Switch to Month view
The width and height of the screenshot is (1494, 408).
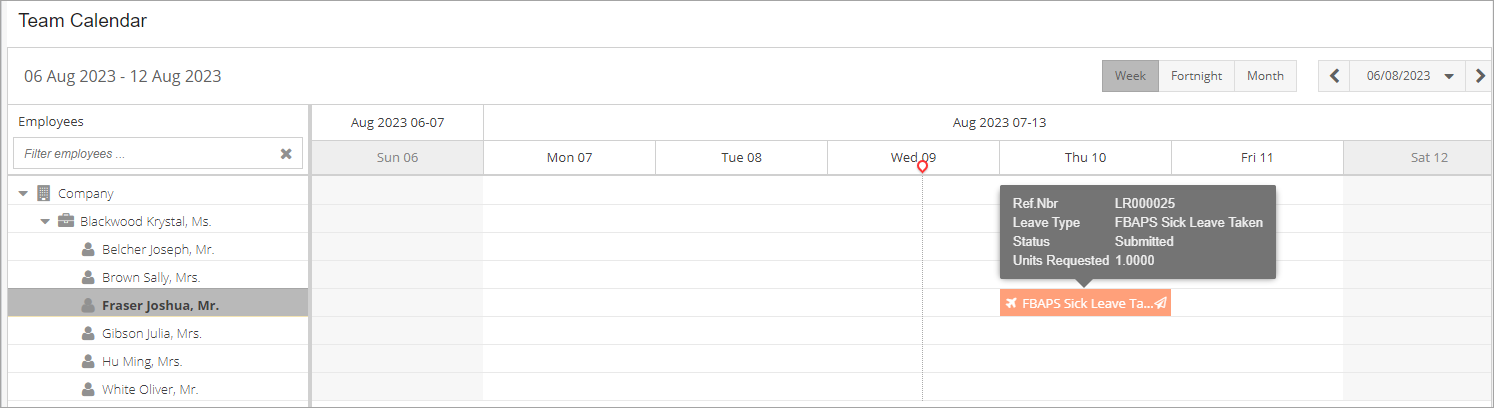[1265, 76]
